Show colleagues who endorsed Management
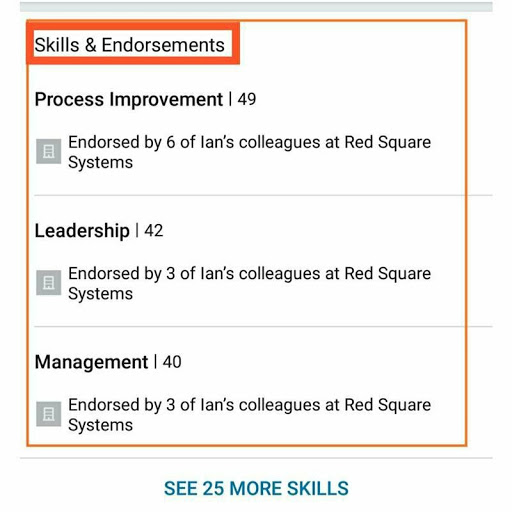The image size is (512, 512). 249,415
